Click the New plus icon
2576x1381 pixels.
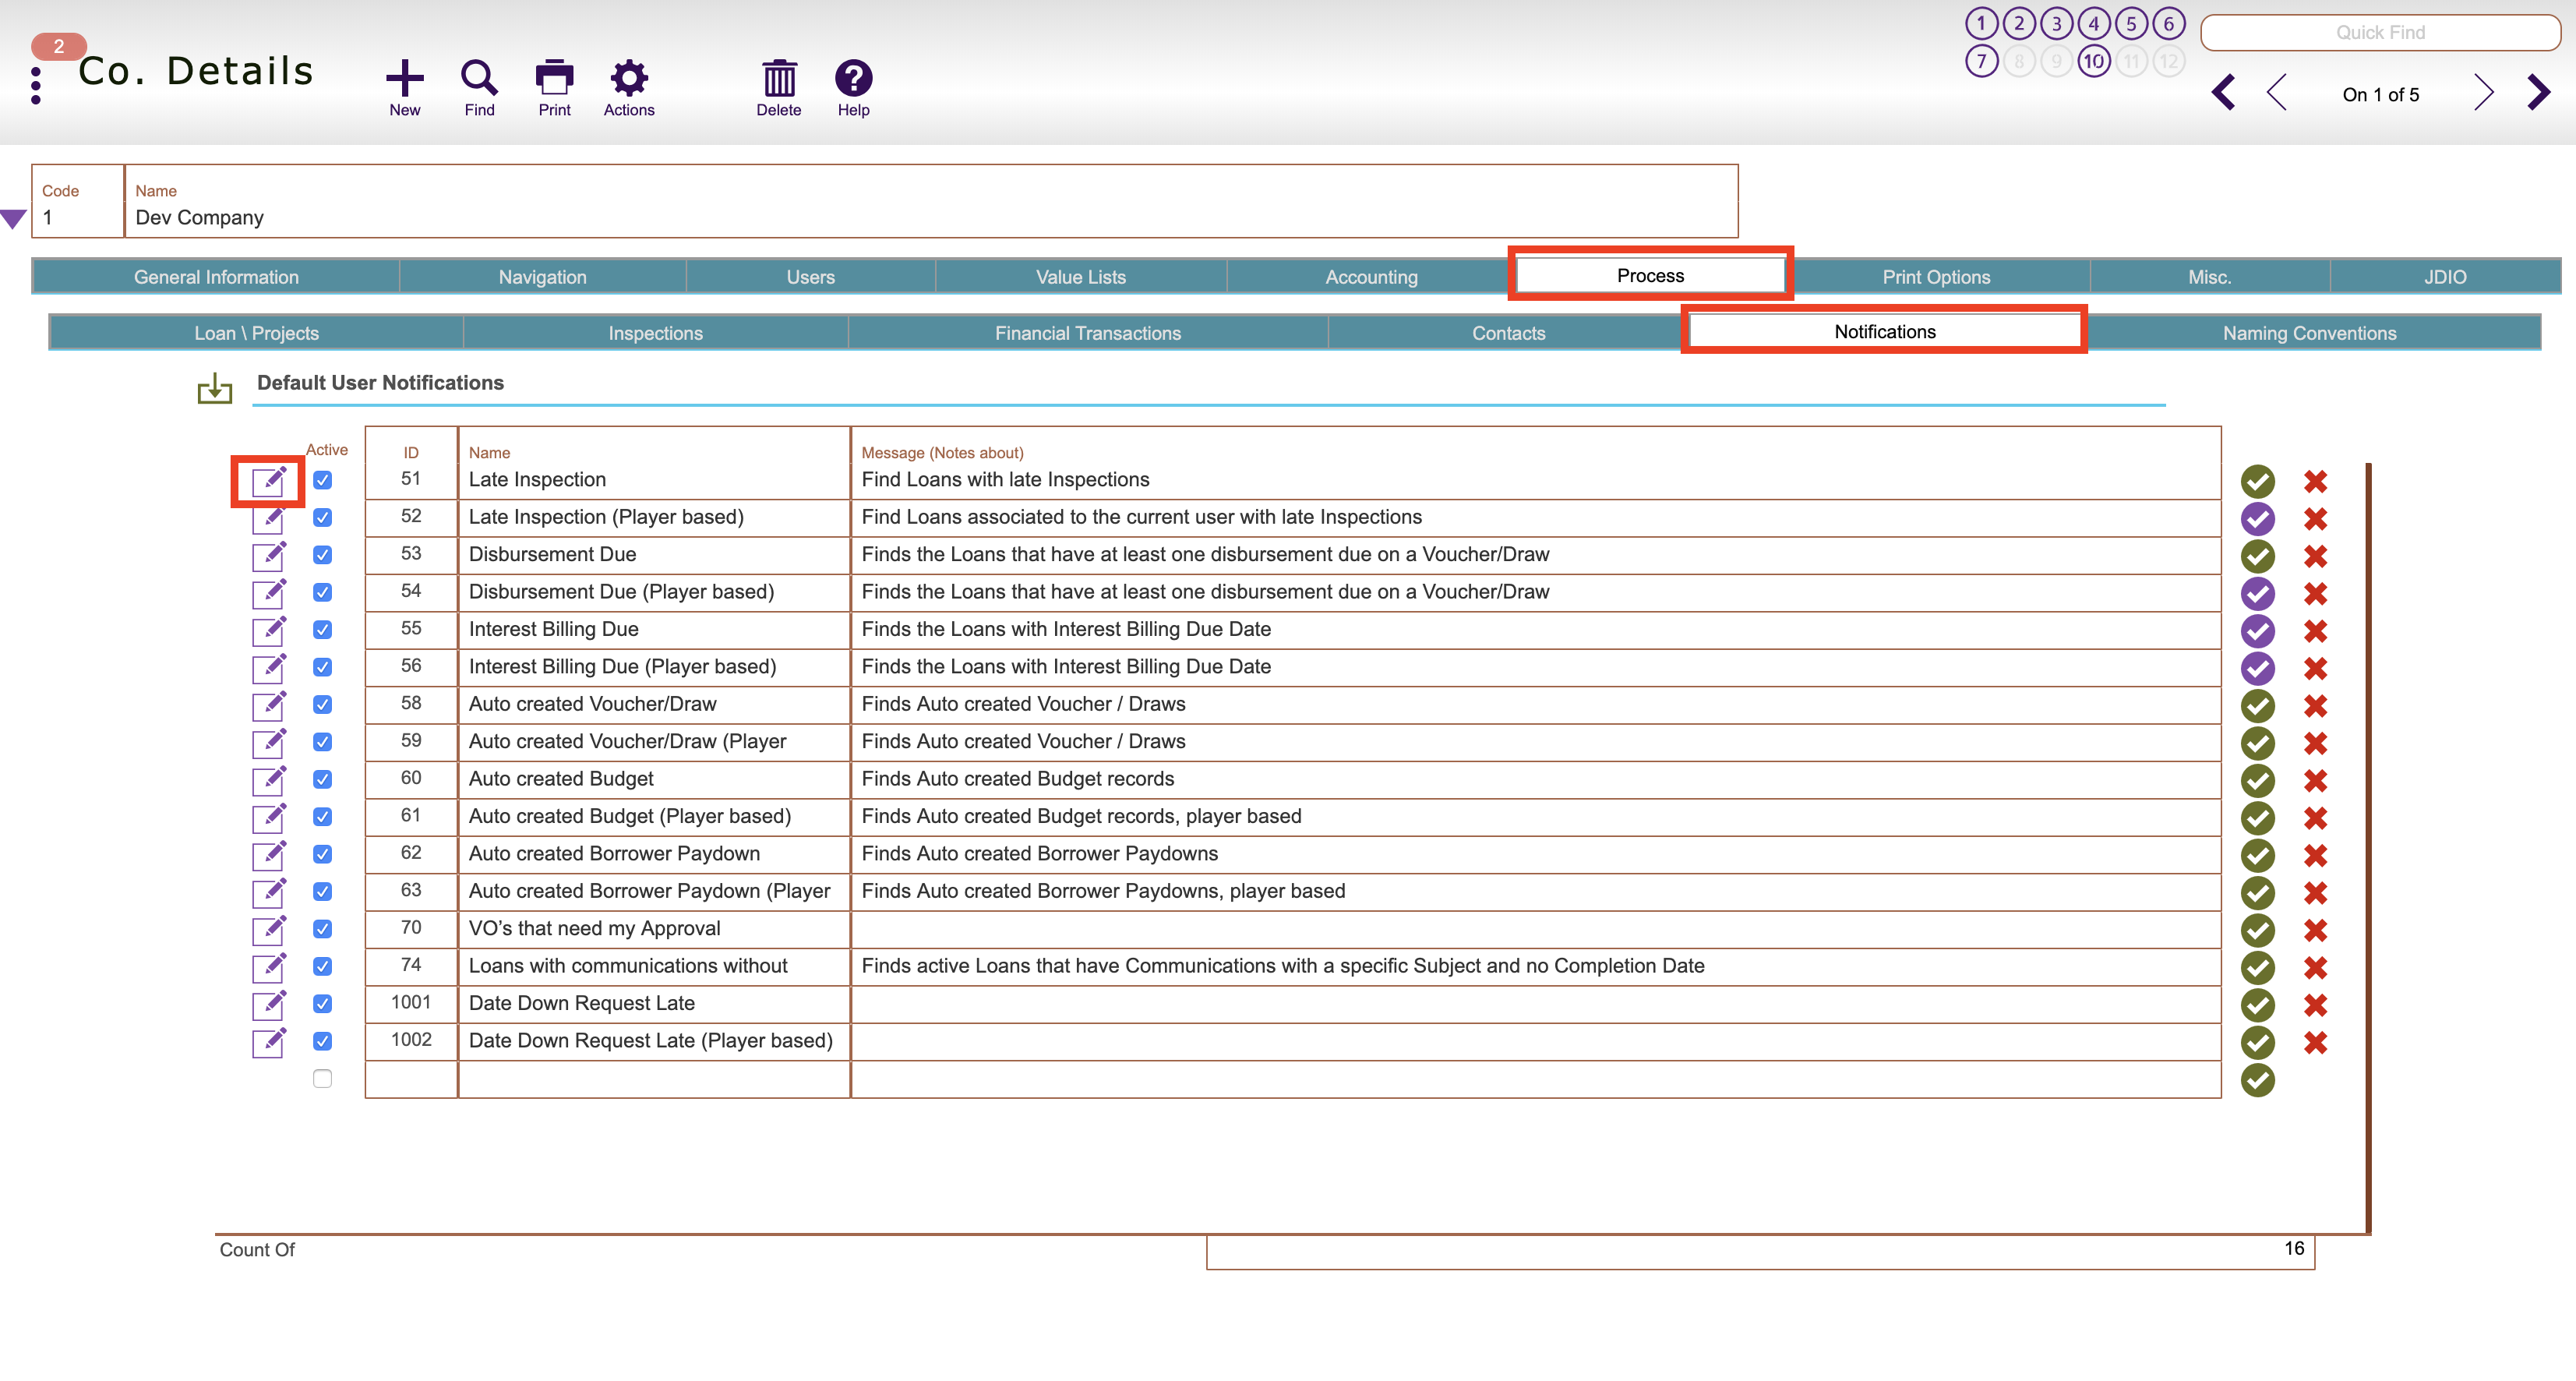(405, 78)
